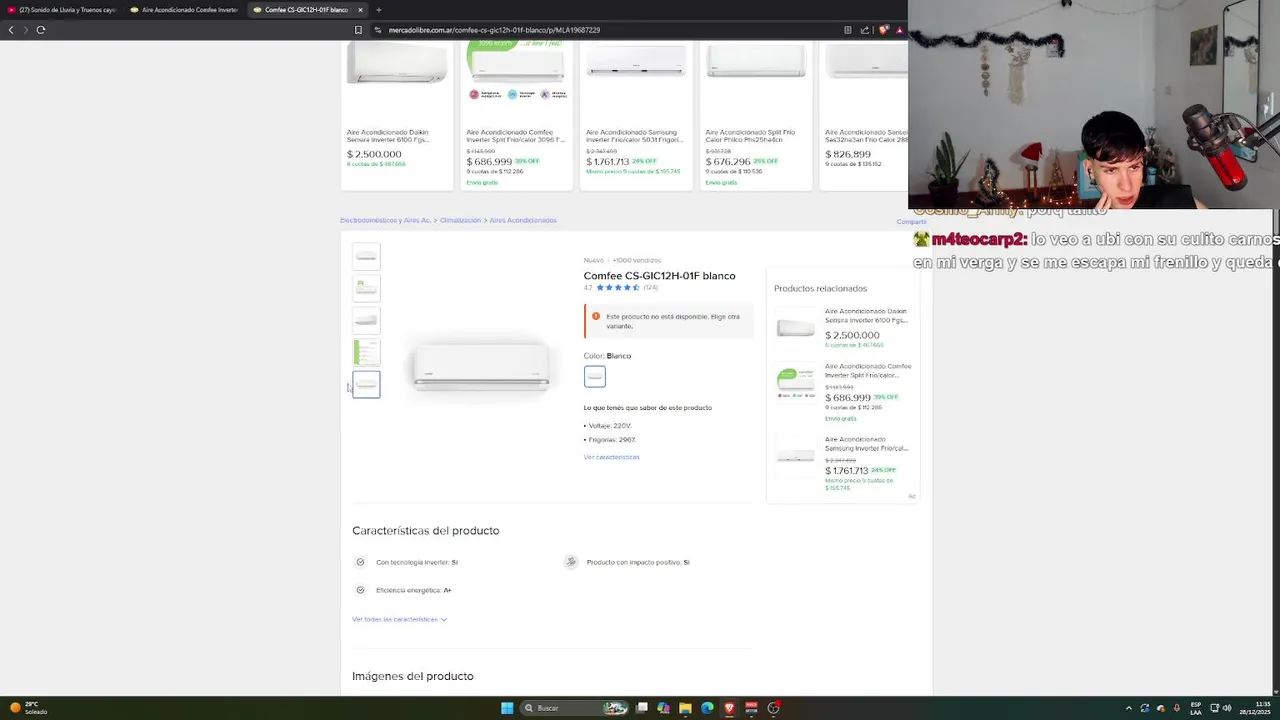Click the share icon in address bar
Image resolution: width=1280 pixels, height=720 pixels.
pos(865,30)
